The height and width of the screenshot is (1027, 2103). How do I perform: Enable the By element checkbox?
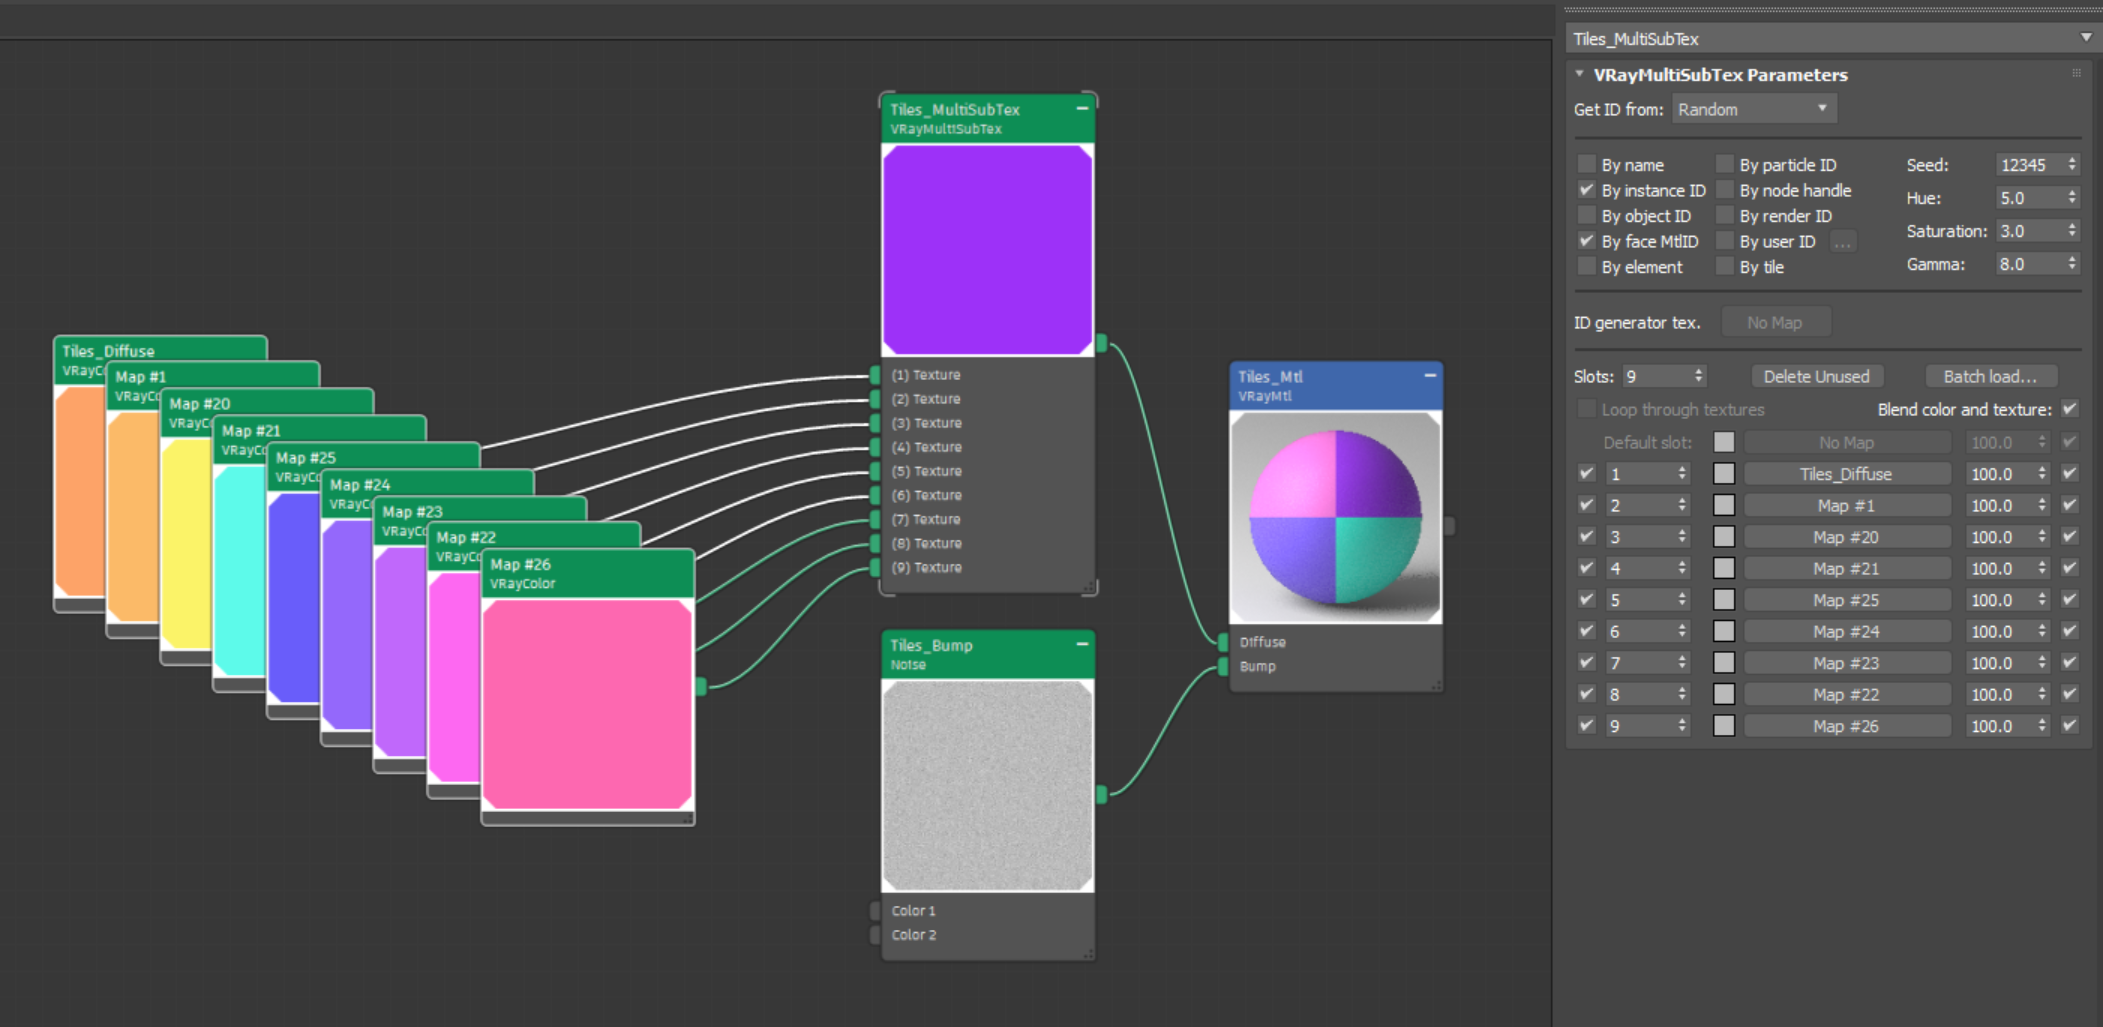(x=1586, y=266)
